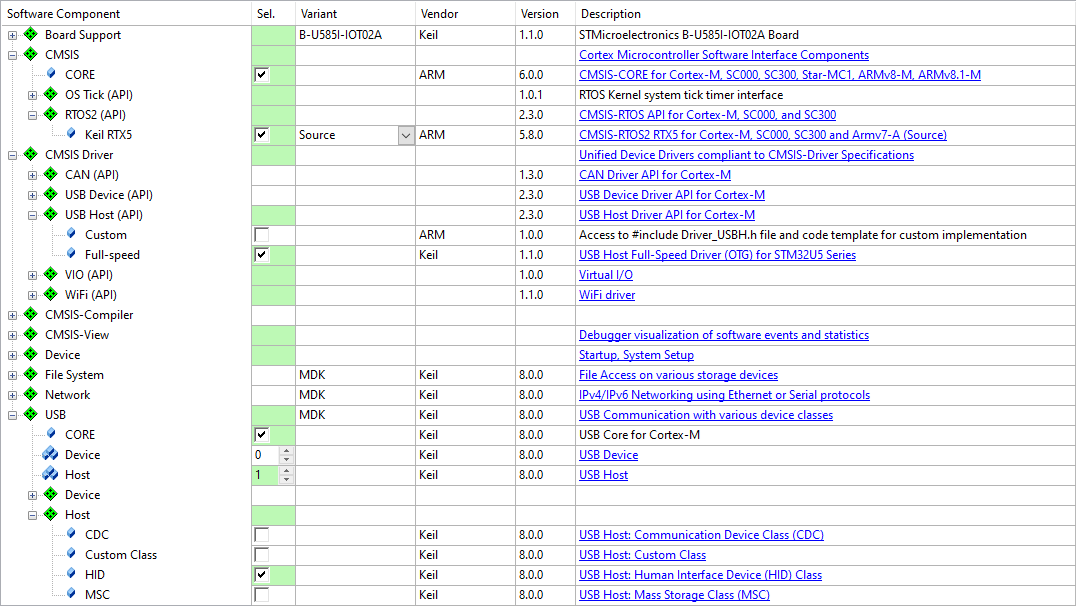Click the multi-instance icon beside USB Host row

pos(50,475)
